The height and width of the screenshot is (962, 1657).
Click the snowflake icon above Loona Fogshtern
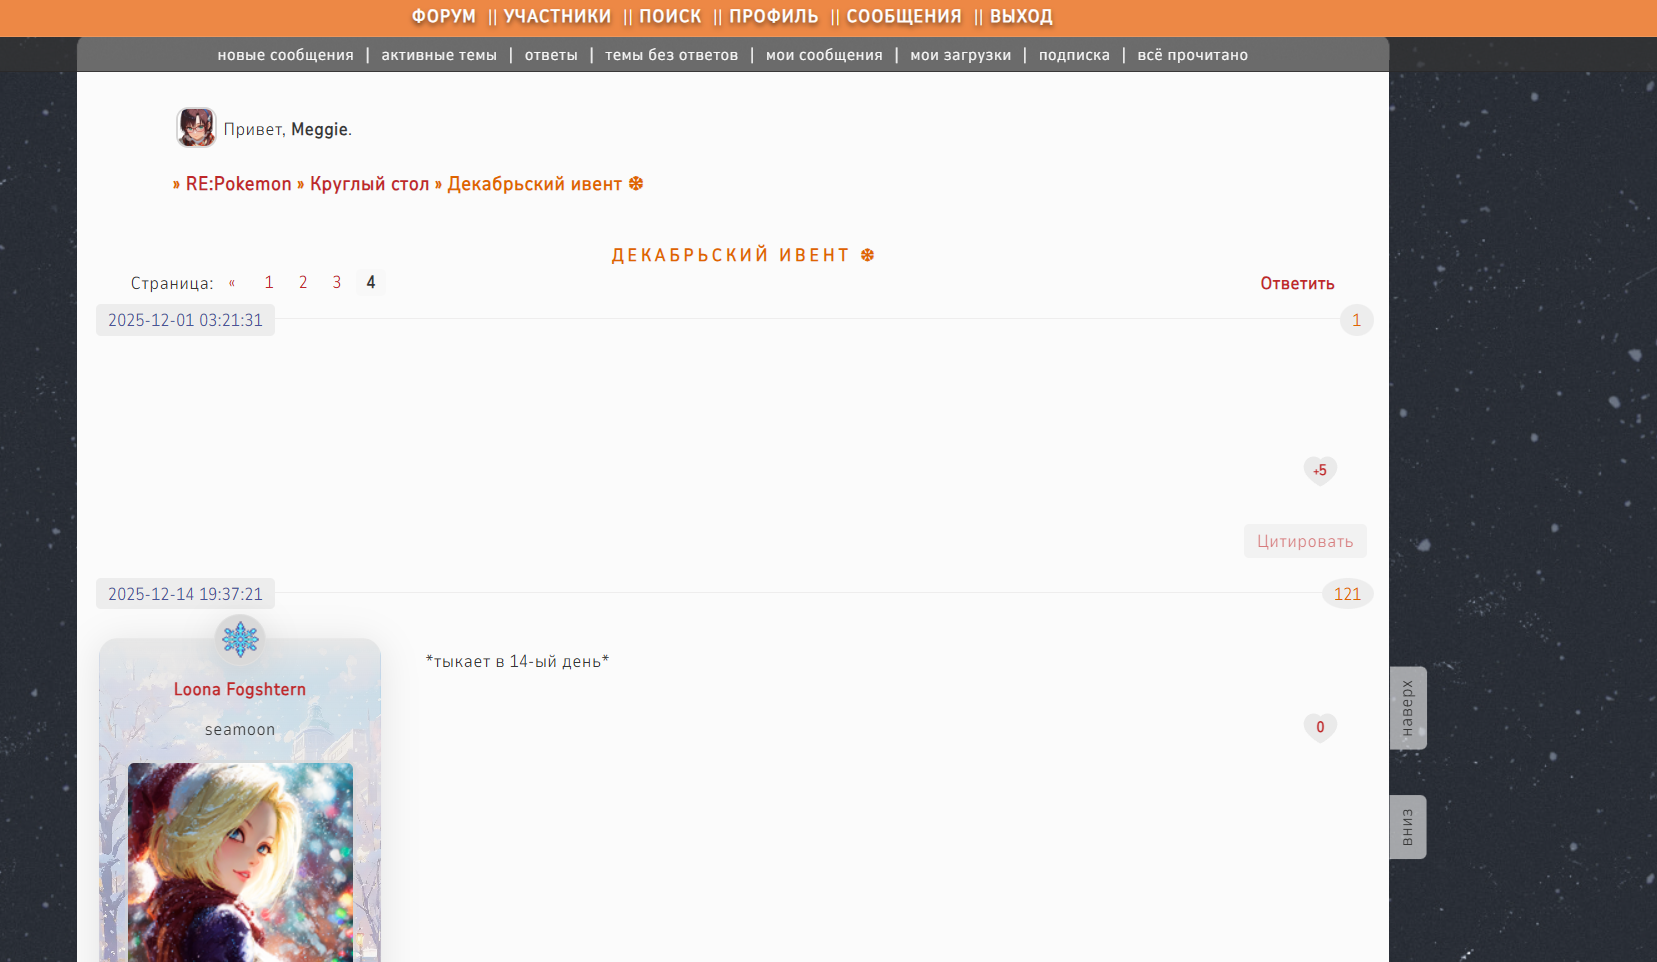pos(240,638)
